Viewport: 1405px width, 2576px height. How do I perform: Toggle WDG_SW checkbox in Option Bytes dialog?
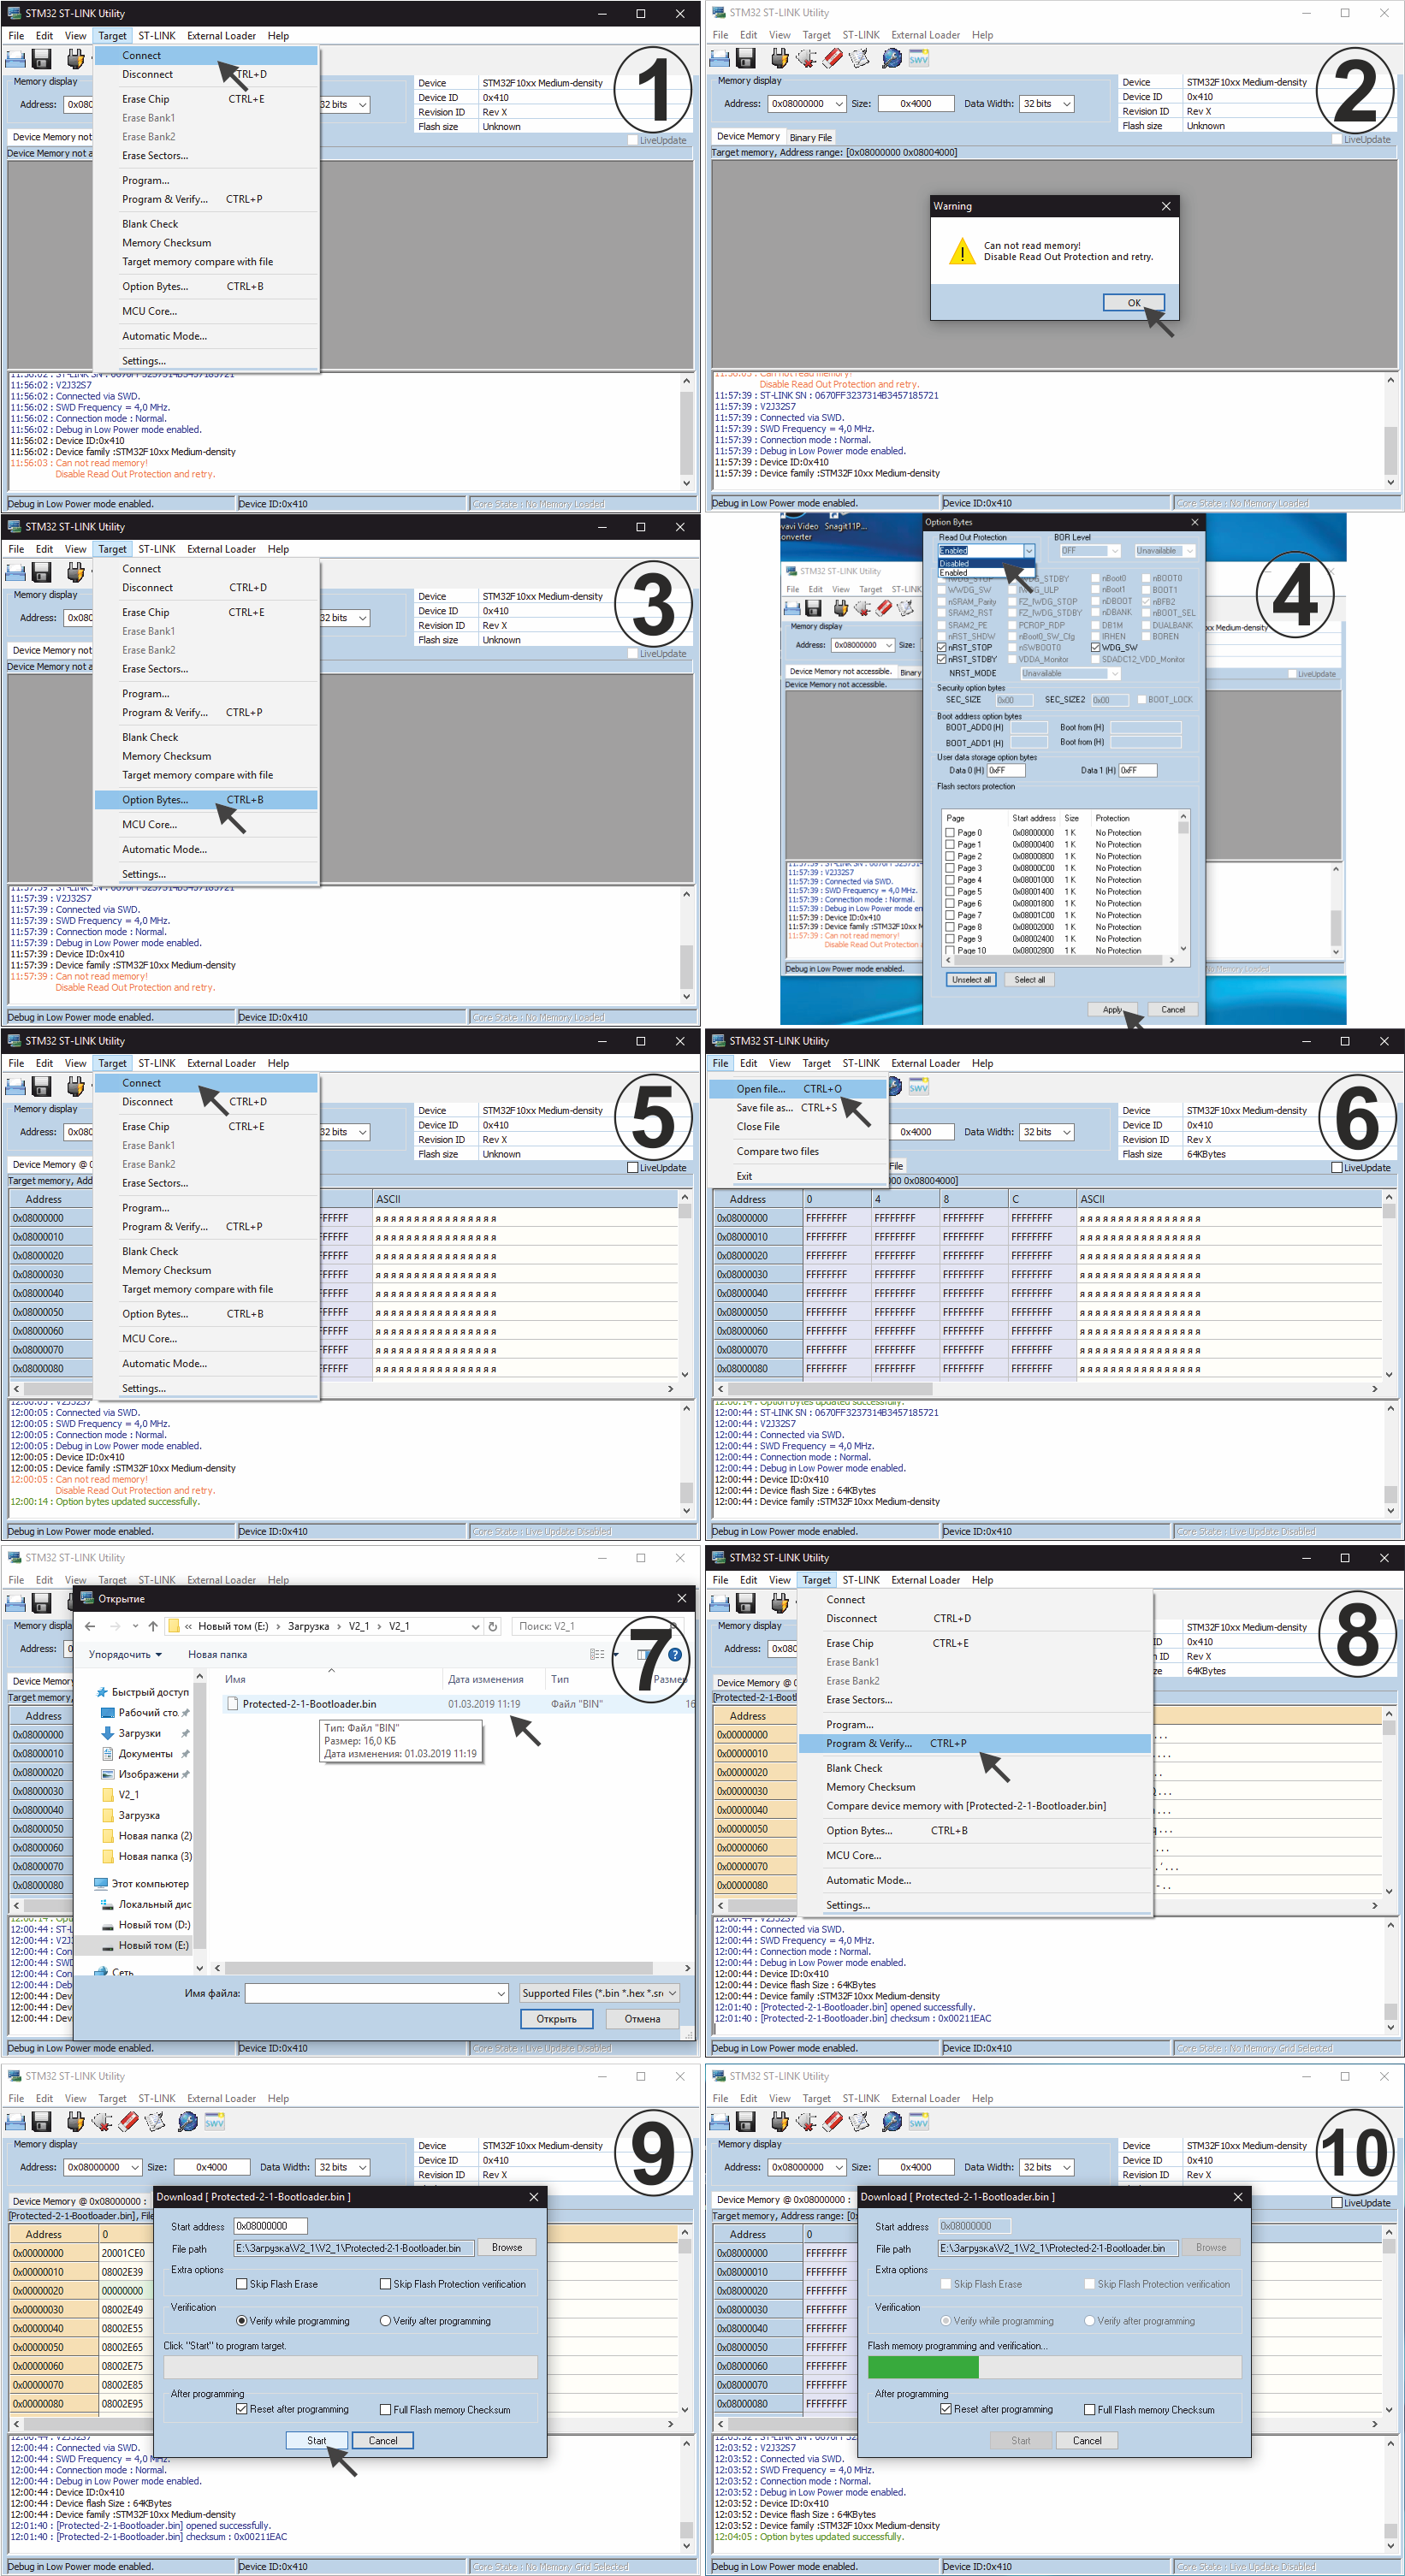[1096, 648]
